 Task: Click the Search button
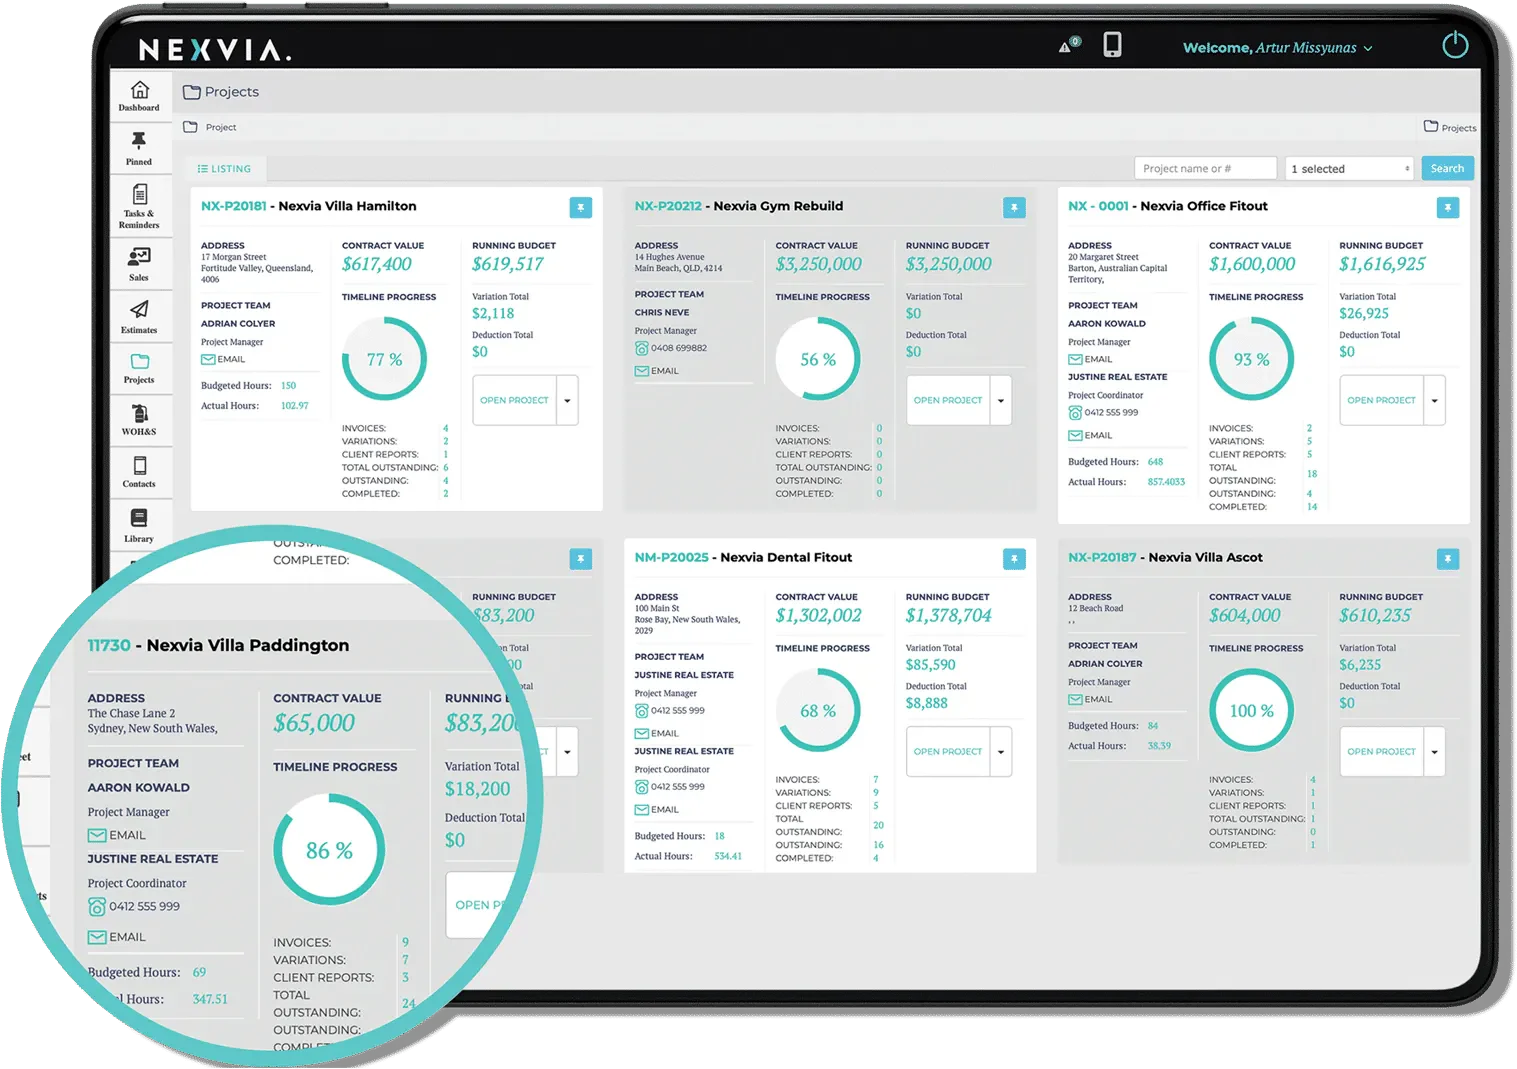[x=1447, y=168]
